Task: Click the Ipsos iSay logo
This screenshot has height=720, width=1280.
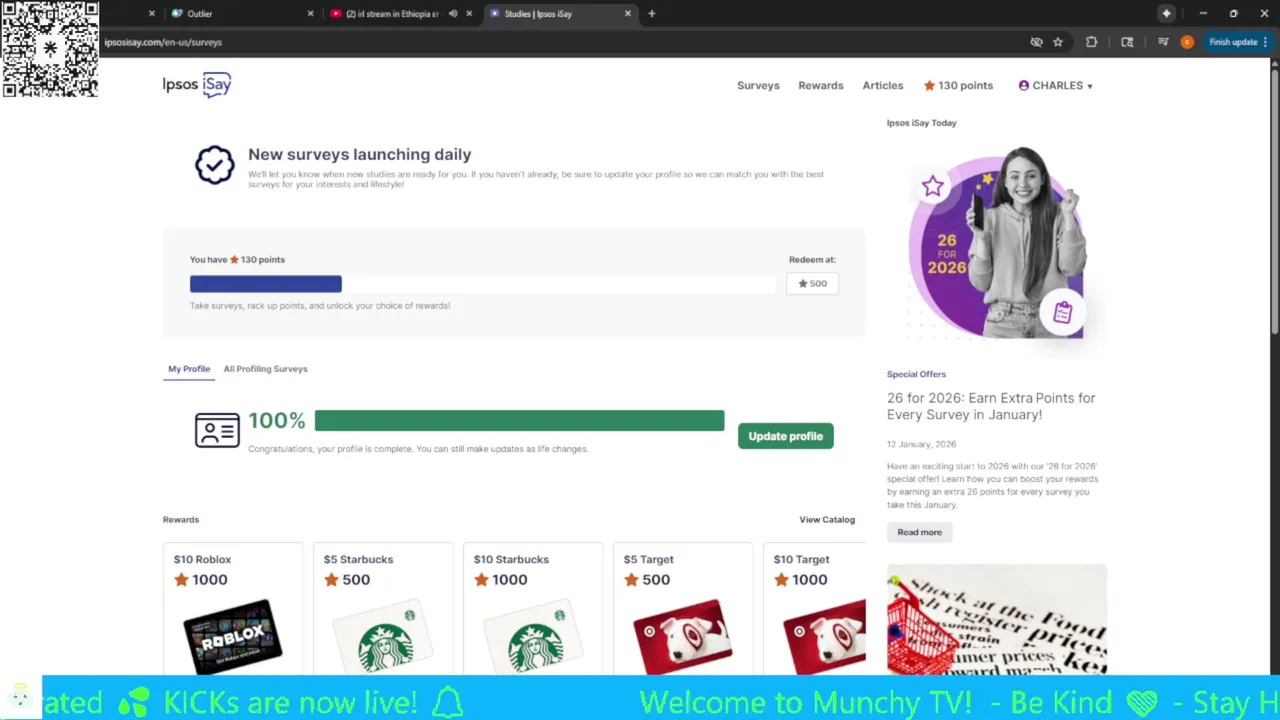Action: tap(197, 85)
